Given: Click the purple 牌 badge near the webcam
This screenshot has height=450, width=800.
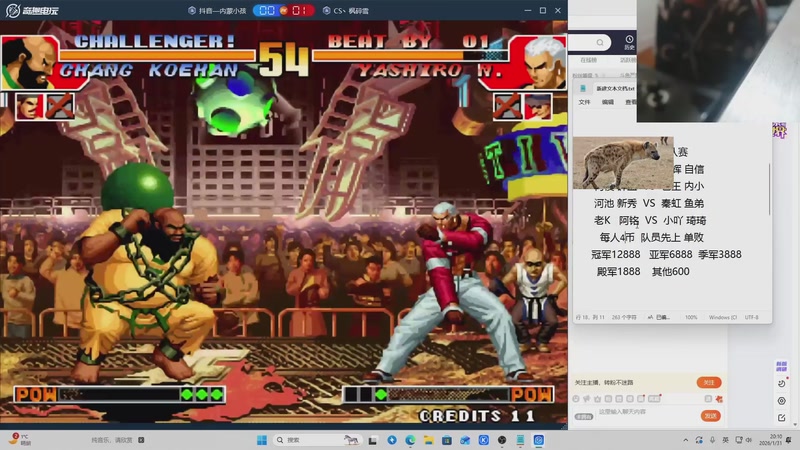Looking at the screenshot, I should click(779, 130).
